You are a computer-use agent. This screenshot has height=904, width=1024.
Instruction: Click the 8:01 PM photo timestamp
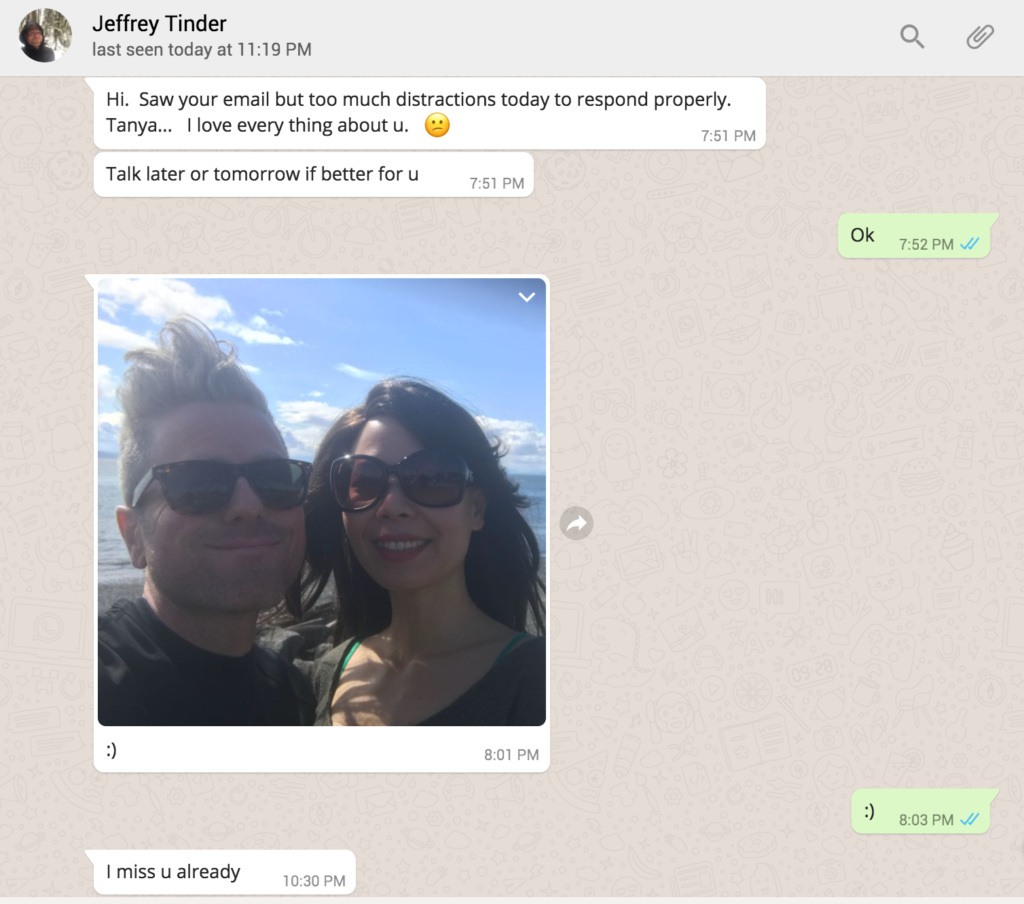pyautogui.click(x=511, y=755)
